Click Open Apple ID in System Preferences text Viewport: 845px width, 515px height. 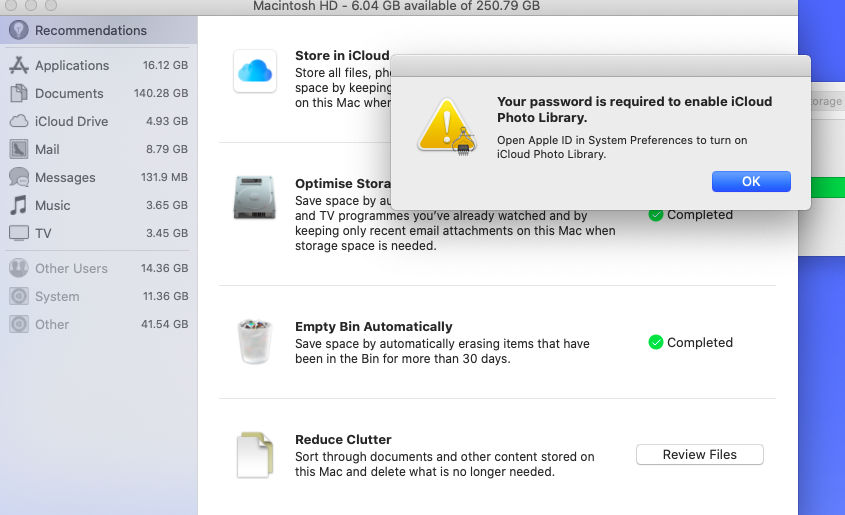click(622, 147)
